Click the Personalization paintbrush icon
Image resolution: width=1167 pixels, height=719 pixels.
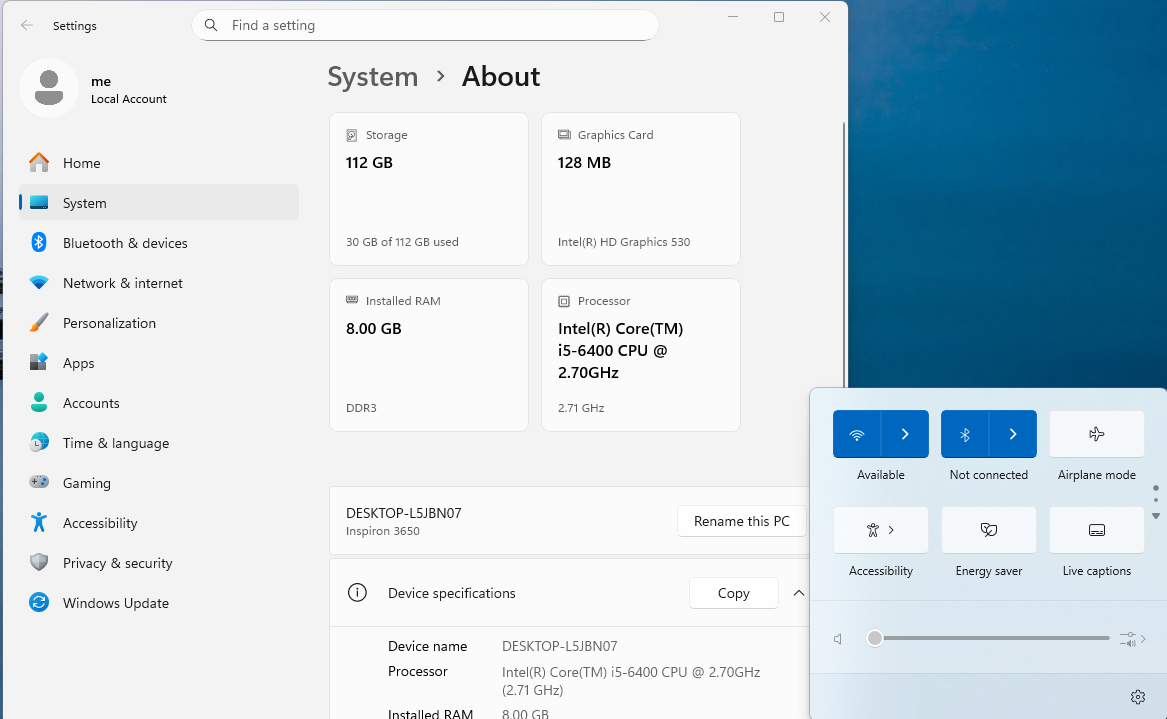click(x=39, y=323)
